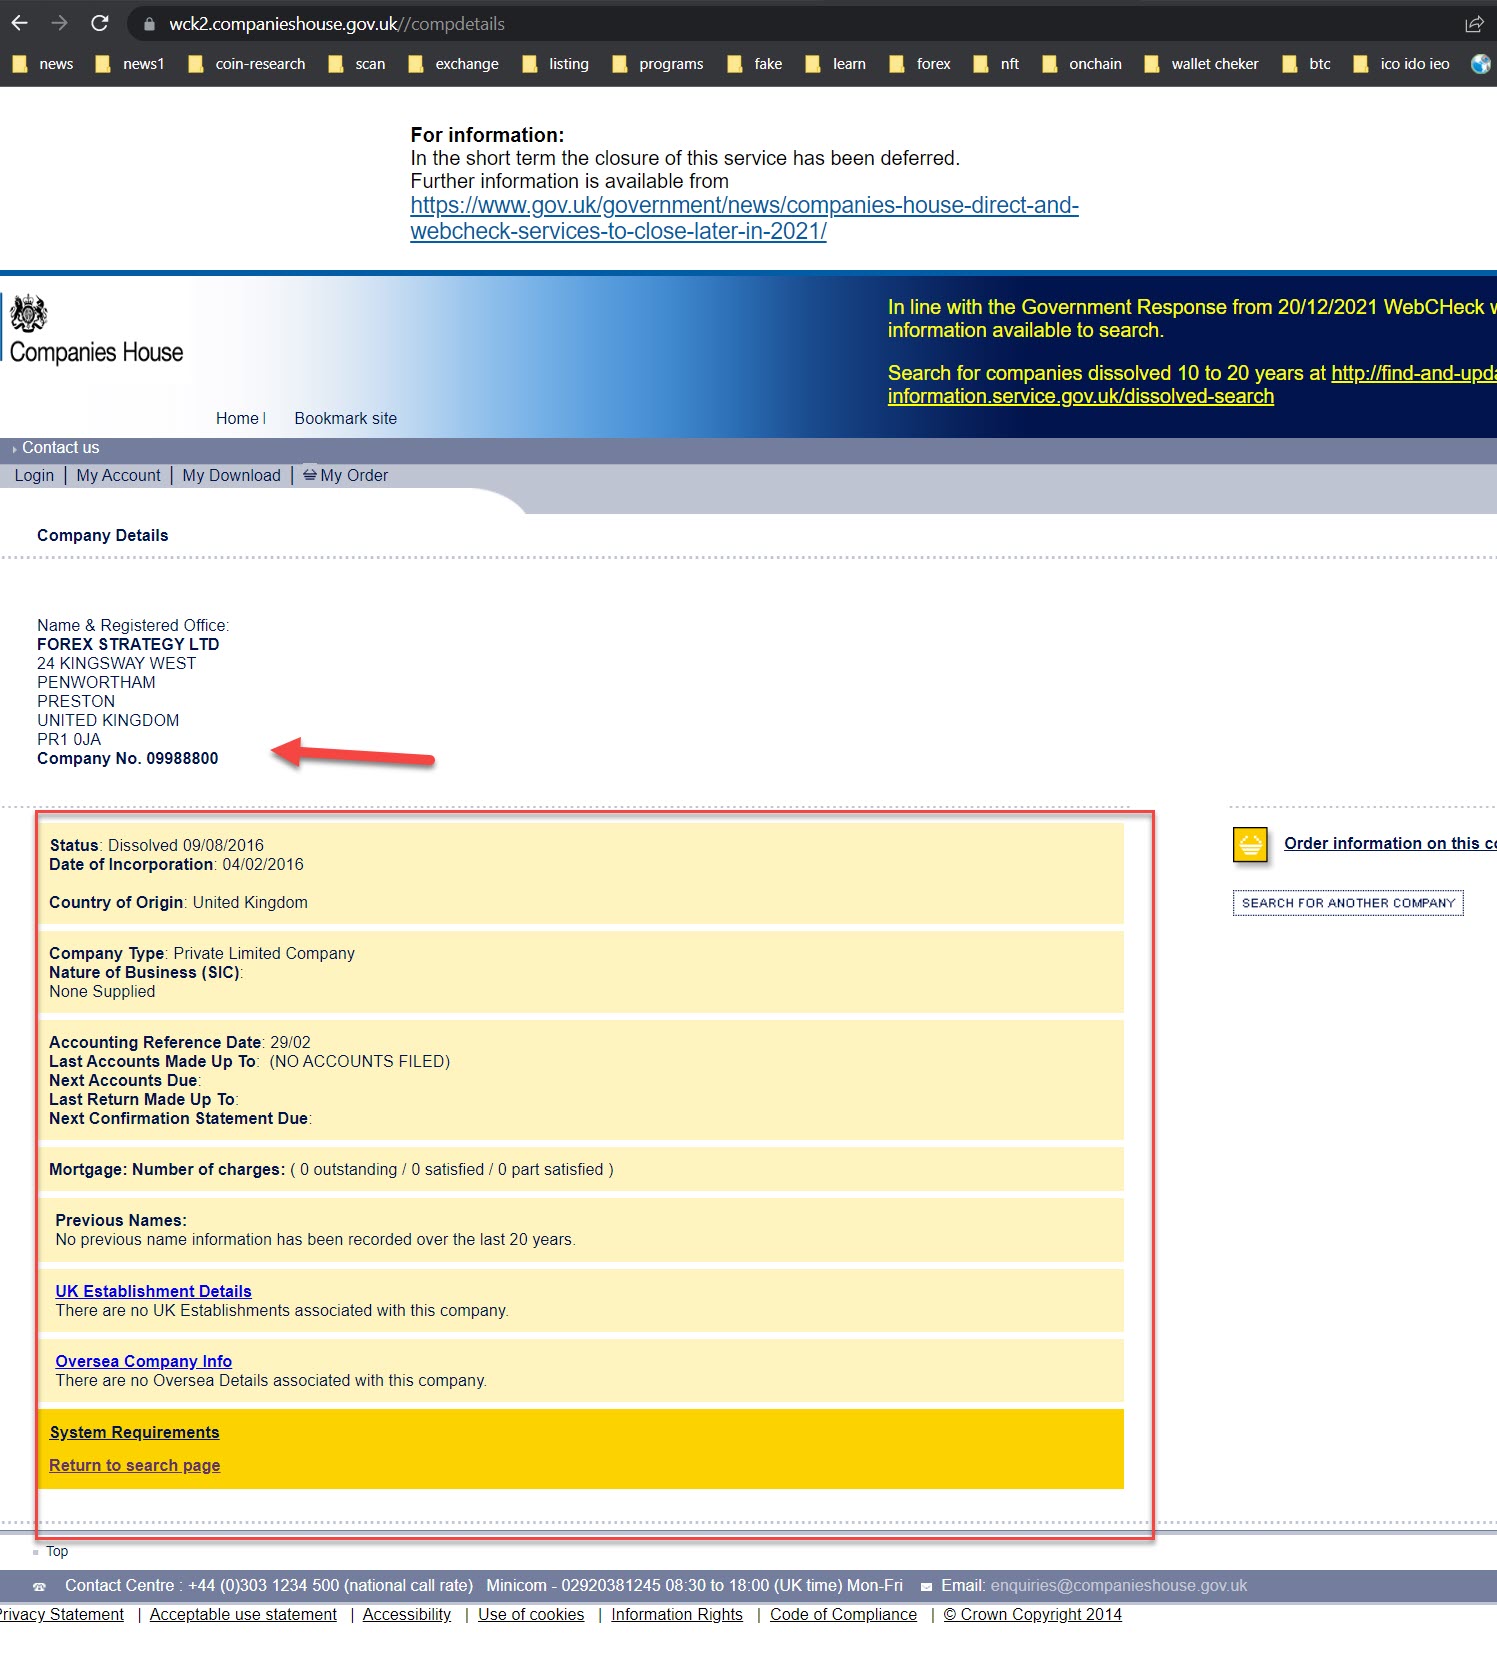Image resolution: width=1497 pixels, height=1661 pixels.
Task: Open the scan bookmark folder
Action: (357, 64)
